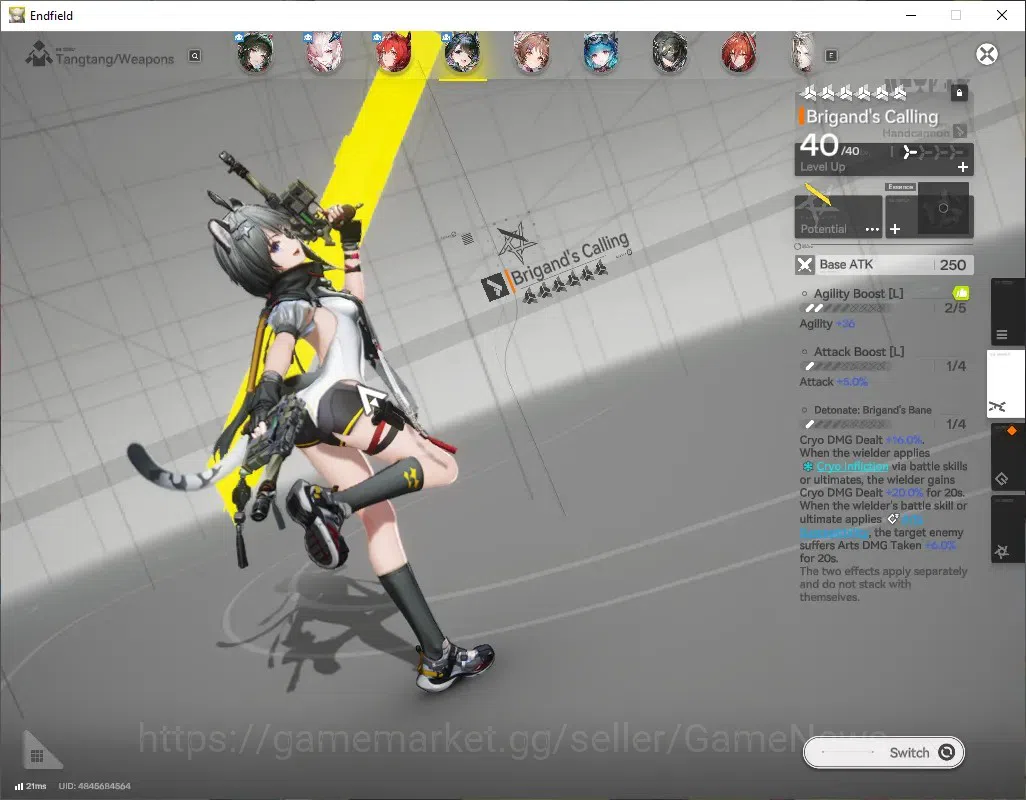Screen dimensions: 1026x800
Task: Click the Essence preview thumbnail
Action: pyautogui.click(x=943, y=209)
